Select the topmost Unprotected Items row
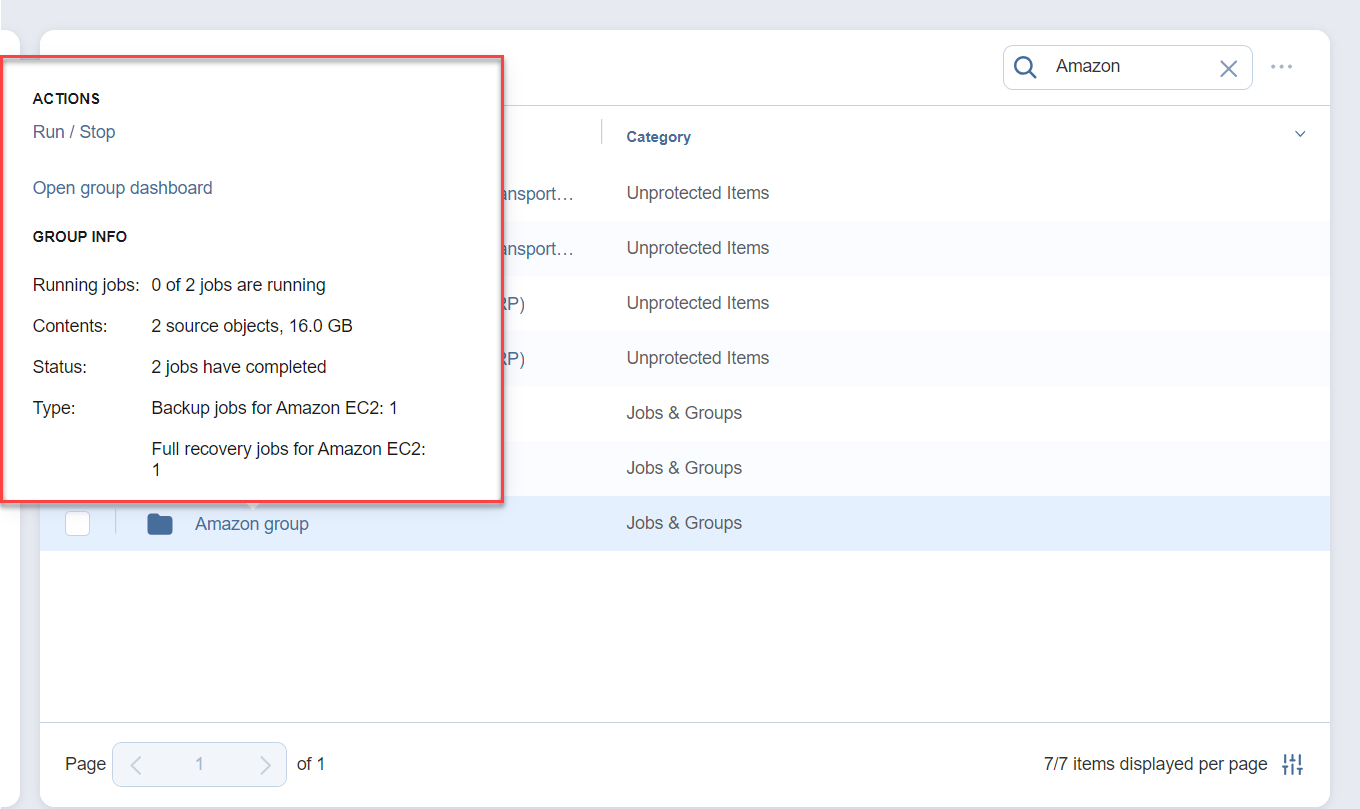This screenshot has height=809, width=1360. coord(697,193)
